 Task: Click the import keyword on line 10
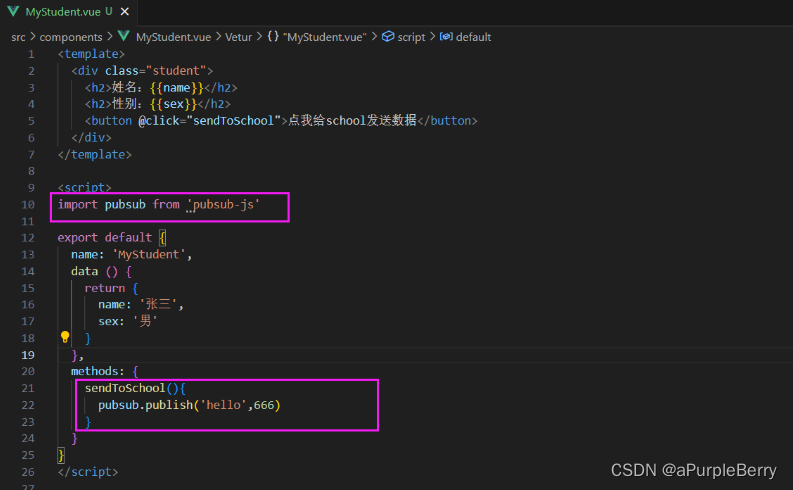pyautogui.click(x=77, y=204)
